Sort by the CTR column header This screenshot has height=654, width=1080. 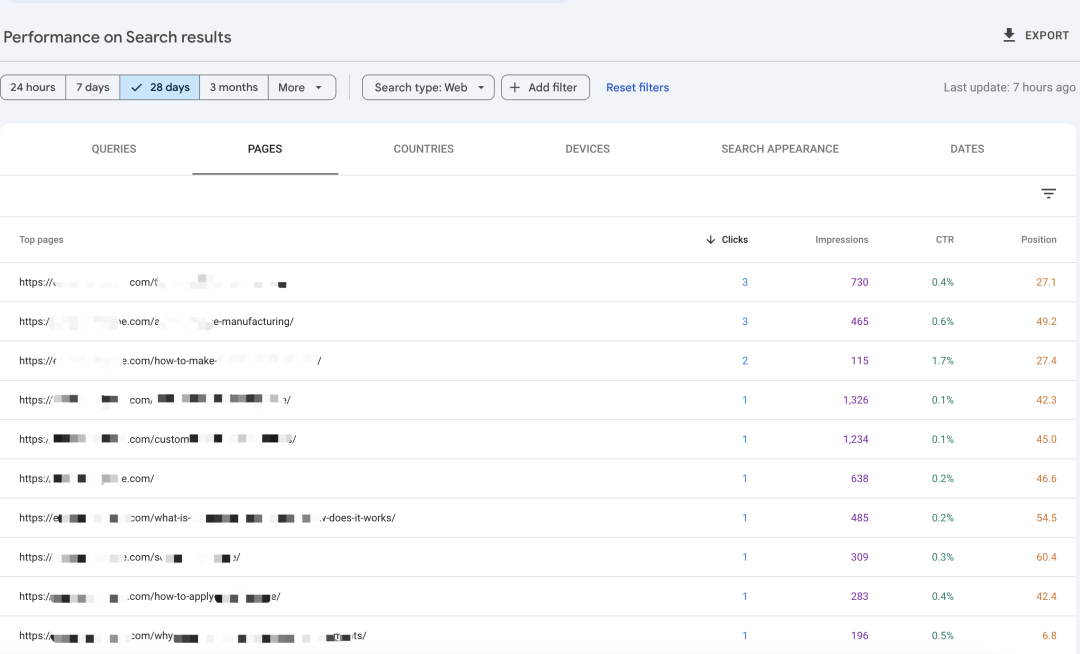(x=945, y=240)
